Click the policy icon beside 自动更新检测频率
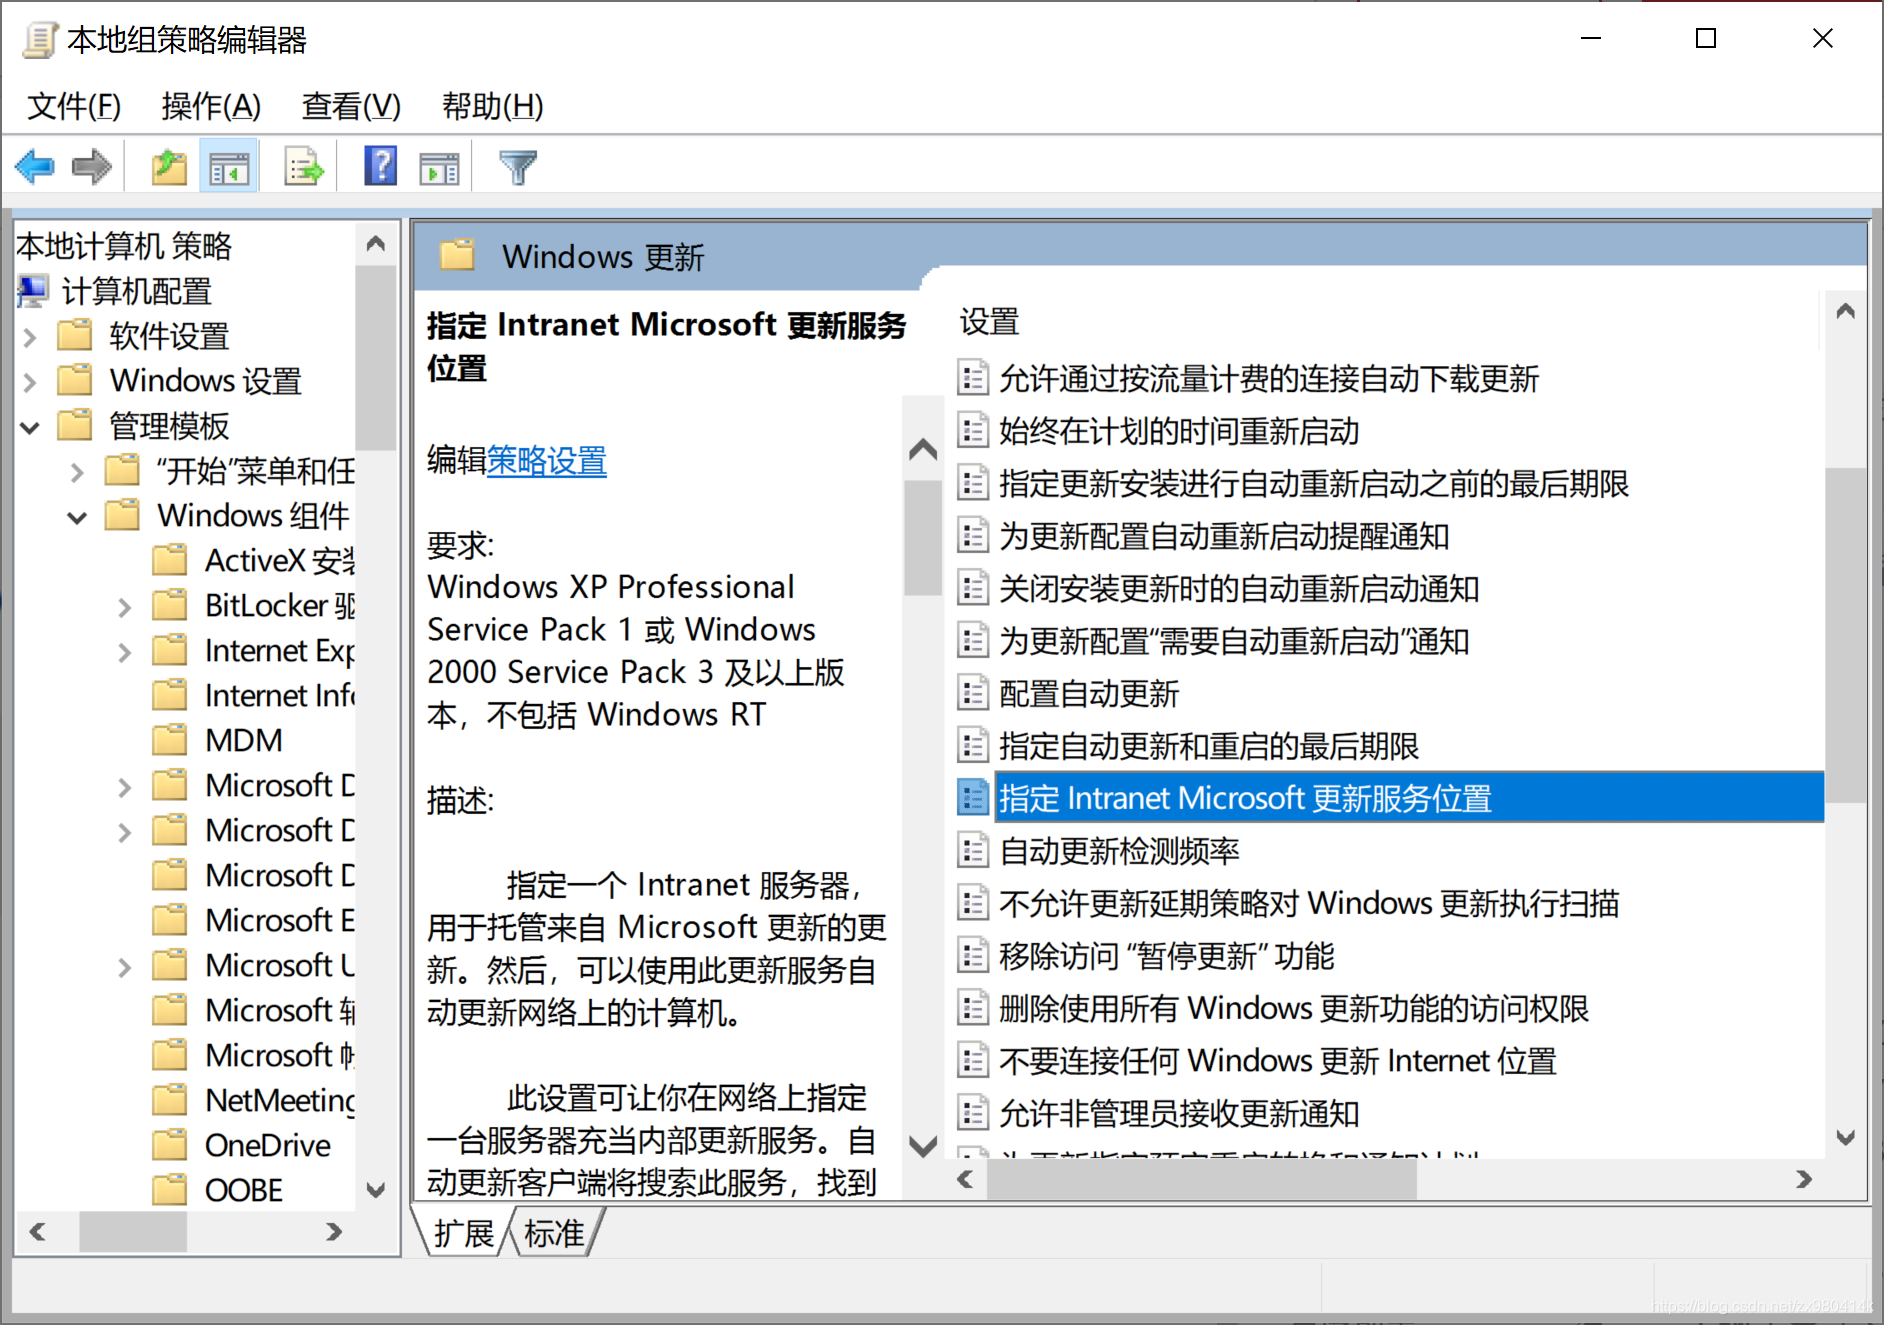Screen dimensions: 1884x1325 pyautogui.click(x=972, y=851)
